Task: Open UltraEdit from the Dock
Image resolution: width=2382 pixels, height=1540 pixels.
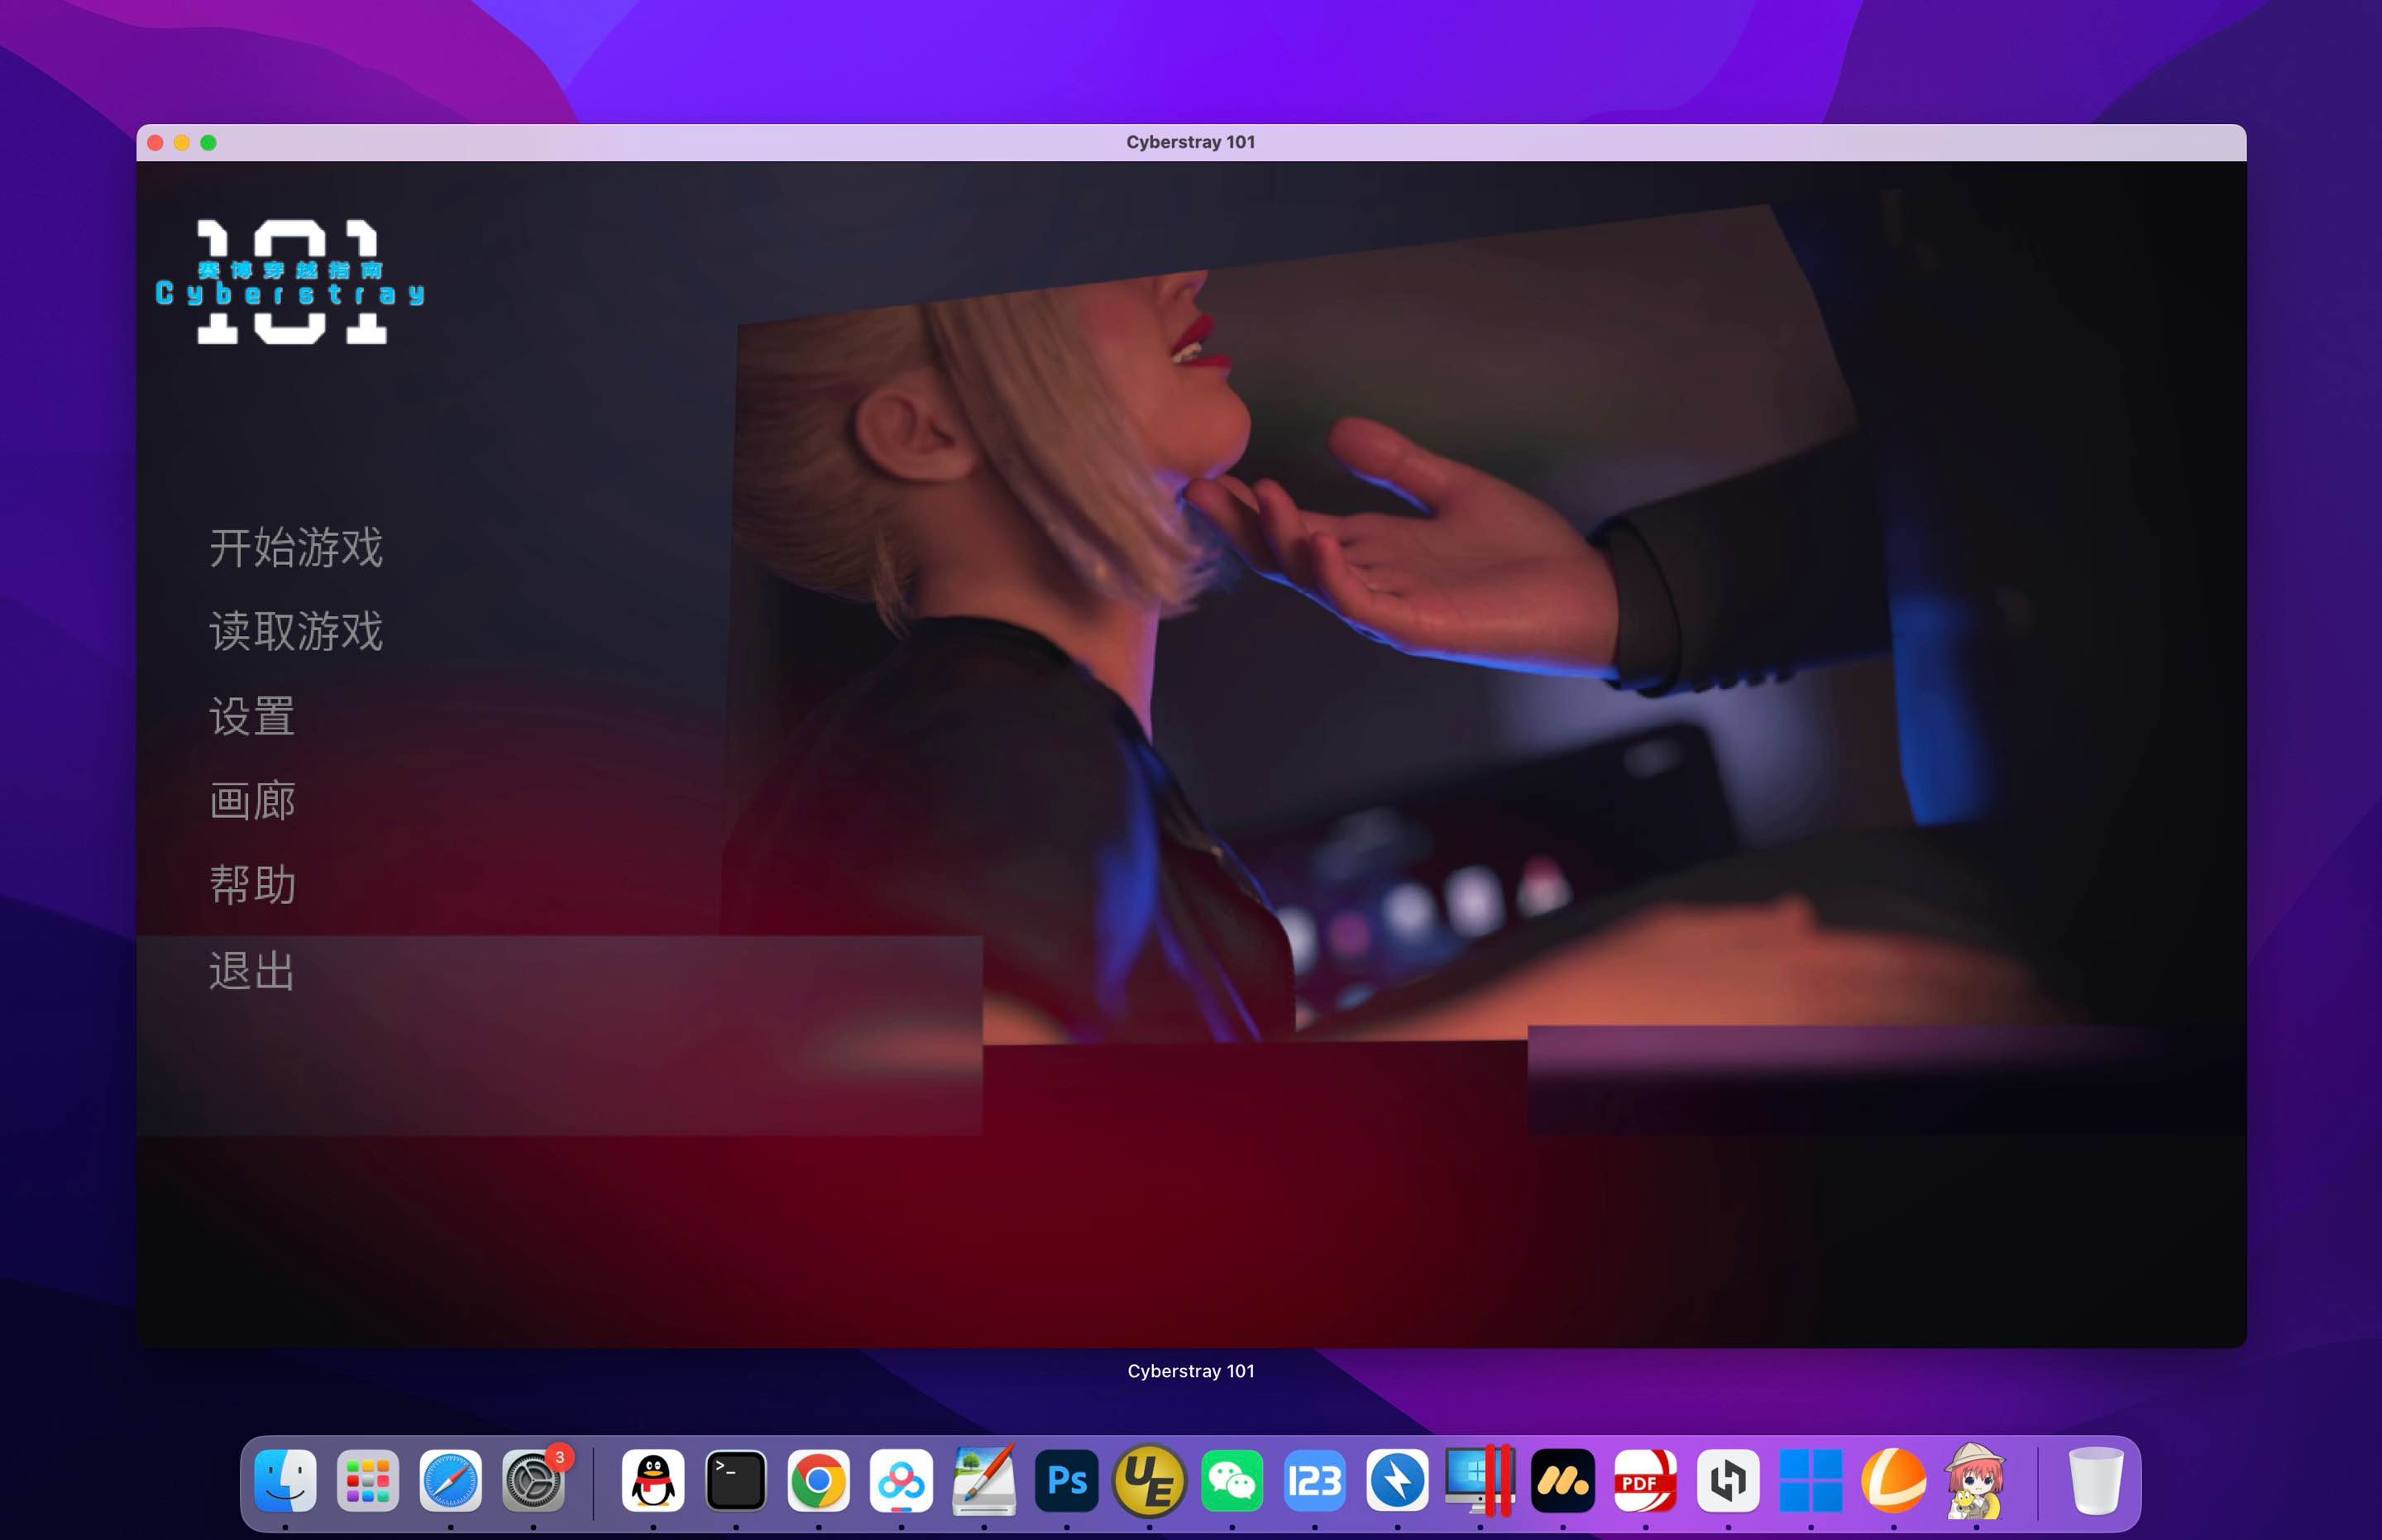Action: coord(1149,1480)
